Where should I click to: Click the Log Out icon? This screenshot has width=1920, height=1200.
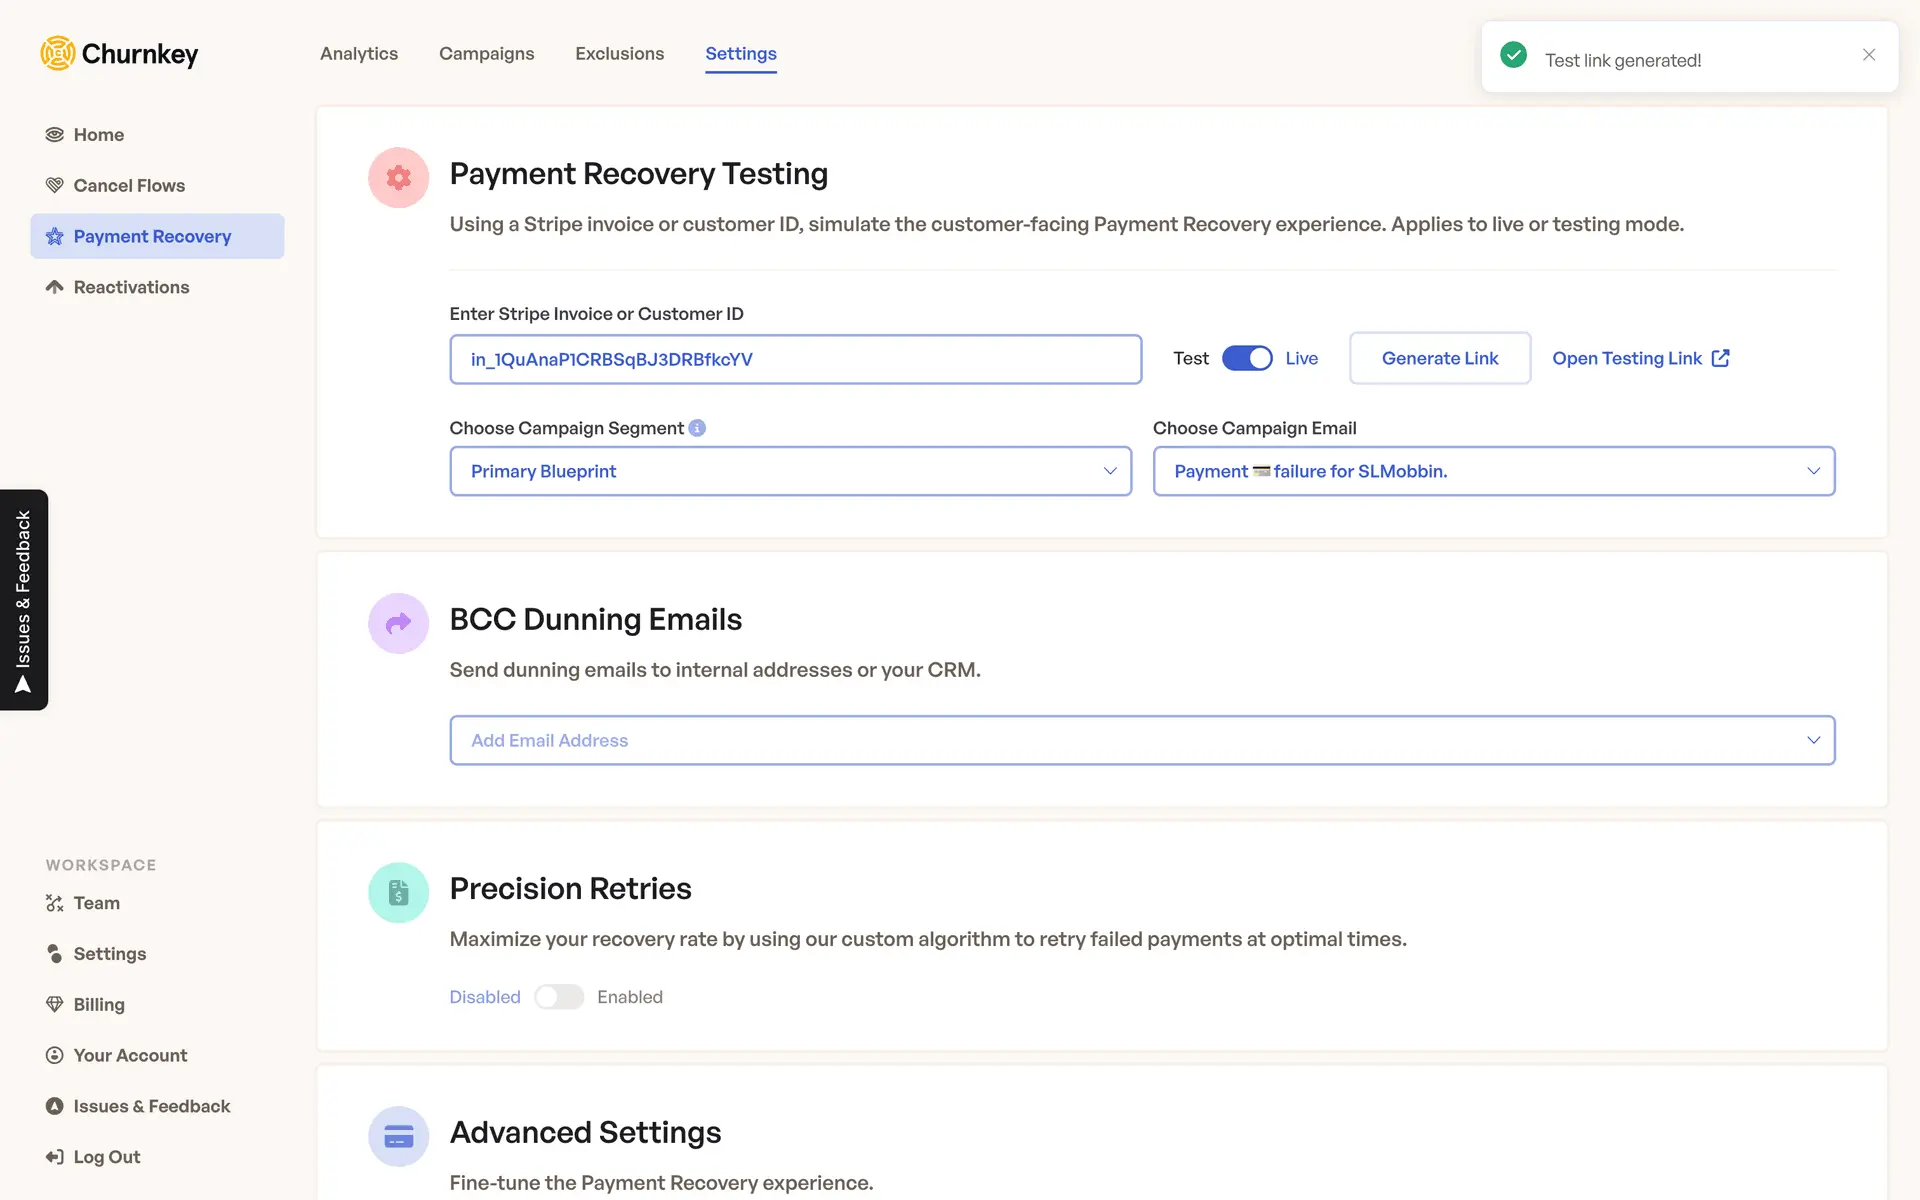55,1157
